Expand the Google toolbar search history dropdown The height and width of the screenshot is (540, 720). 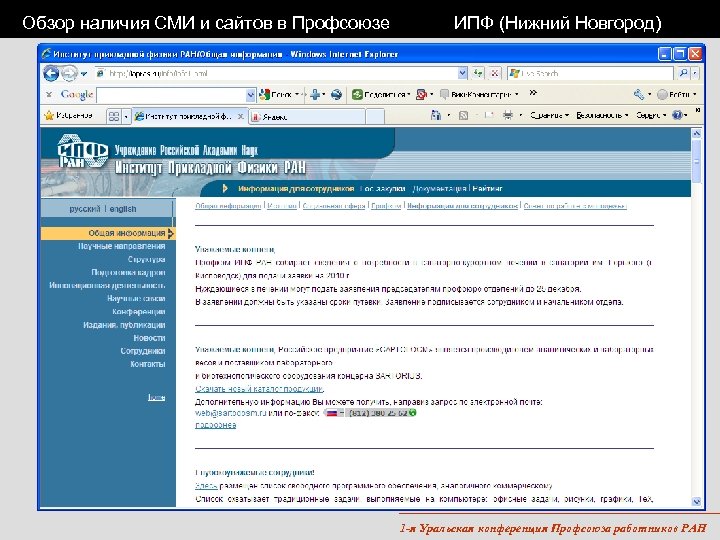(x=251, y=95)
